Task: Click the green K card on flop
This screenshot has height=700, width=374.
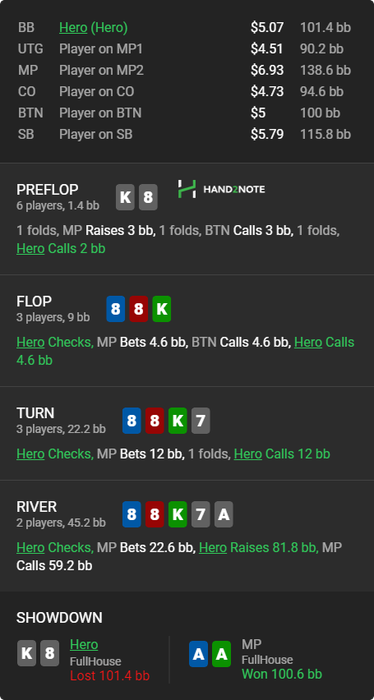Action: 162,309
